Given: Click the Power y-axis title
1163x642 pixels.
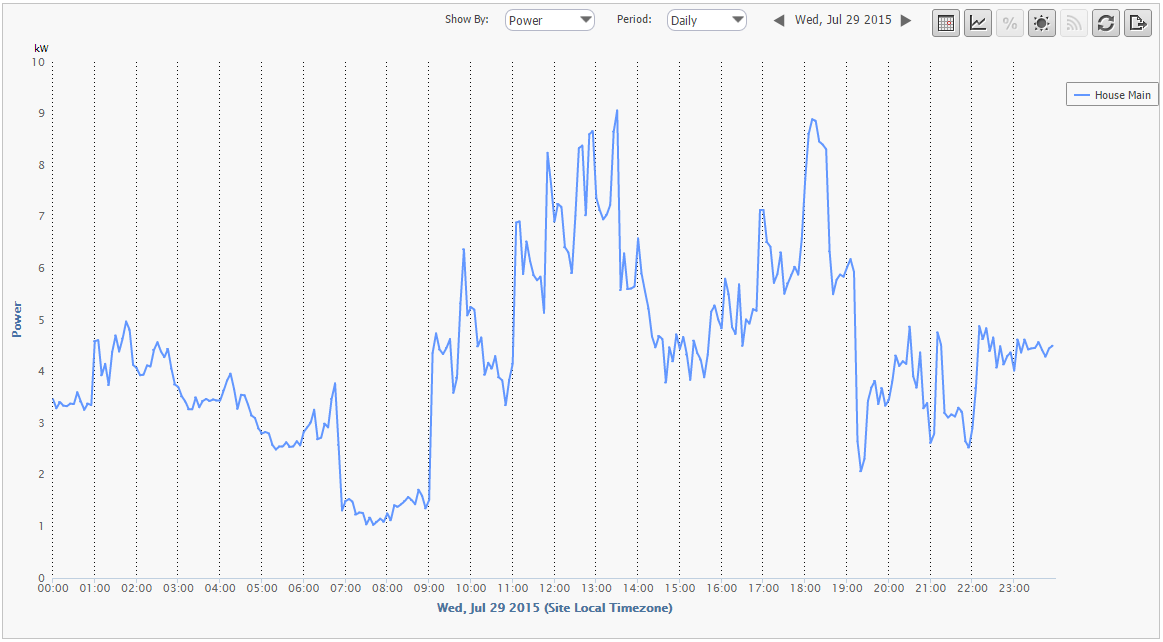Looking at the screenshot, I should [x=16, y=319].
